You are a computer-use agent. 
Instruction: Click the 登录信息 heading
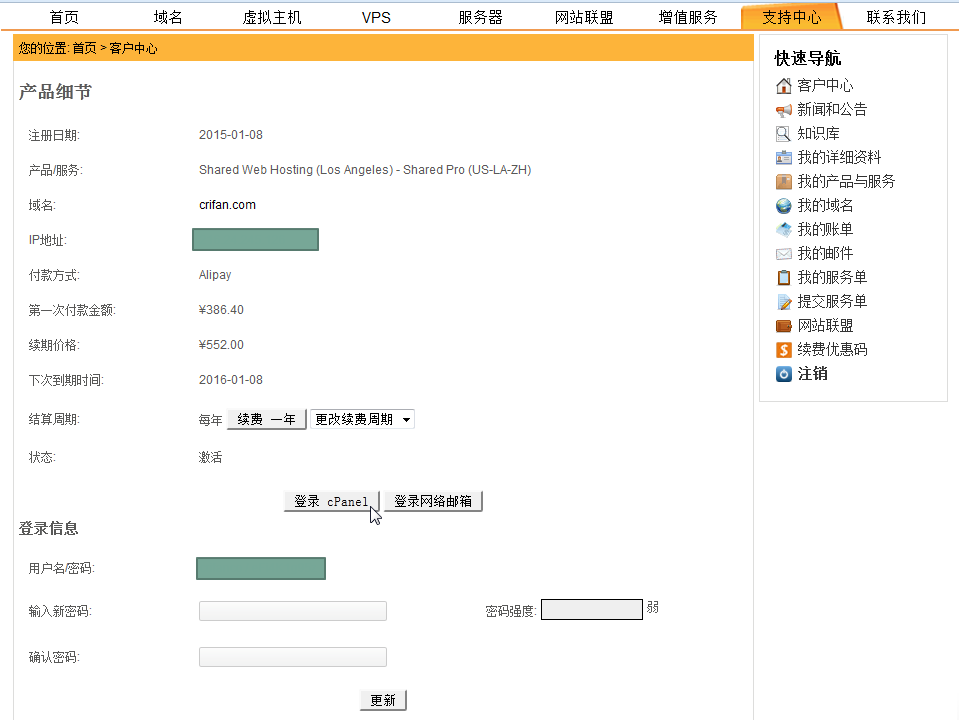coord(48,529)
